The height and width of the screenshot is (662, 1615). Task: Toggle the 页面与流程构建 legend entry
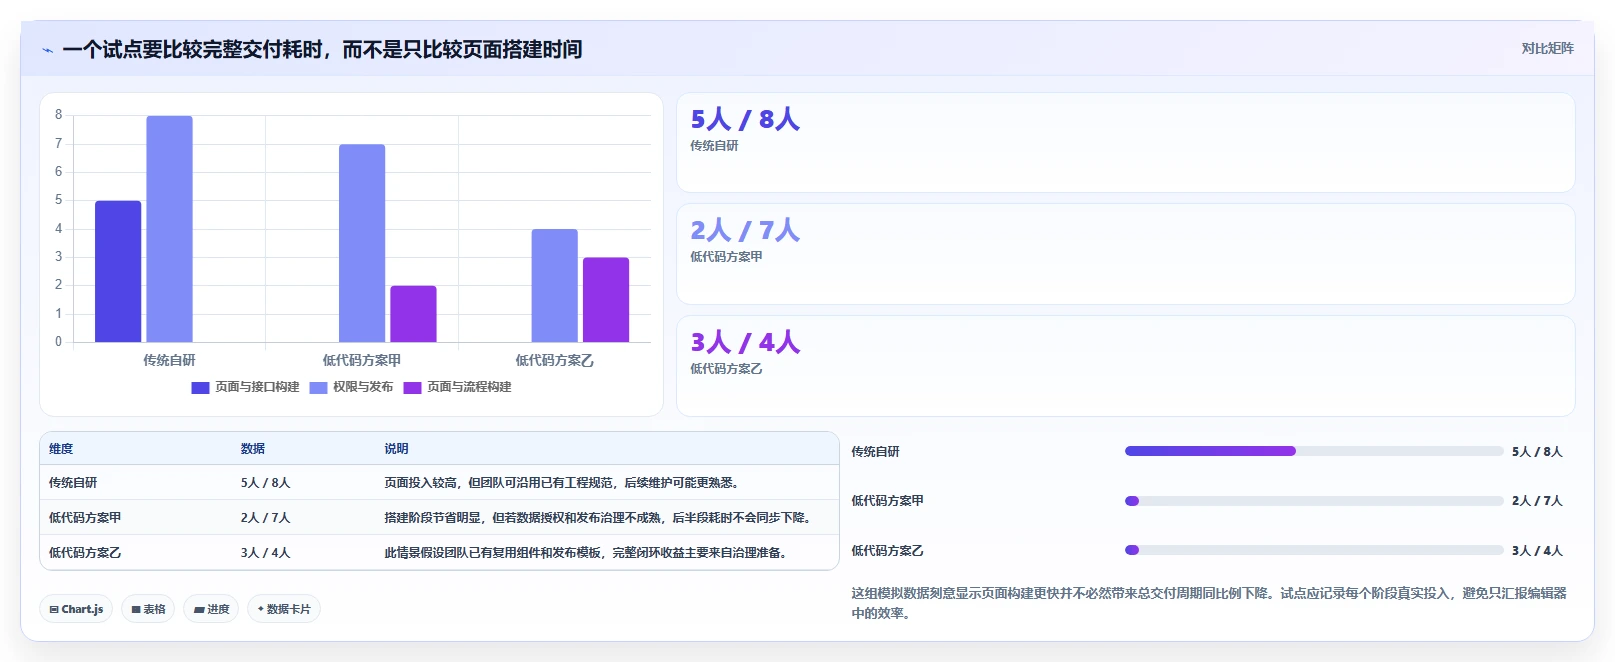pyautogui.click(x=457, y=387)
